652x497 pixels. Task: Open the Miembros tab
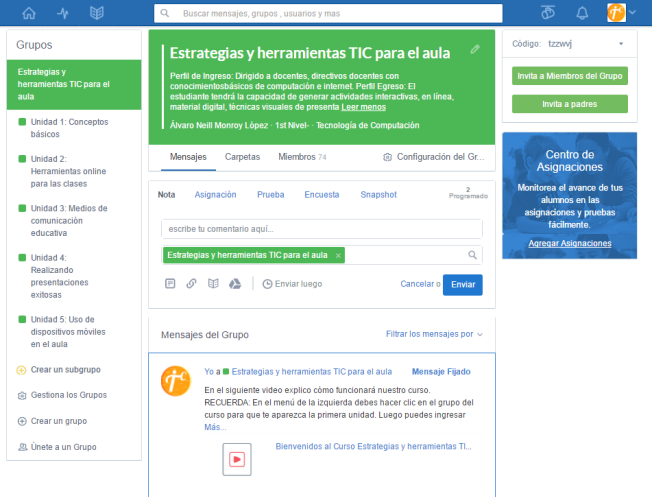[x=302, y=157]
